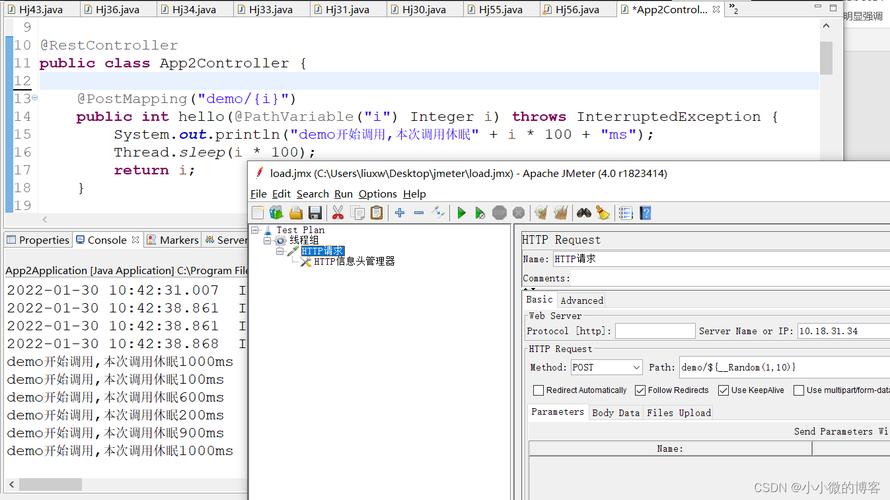Collapse the Test Plan tree node
Screen dimensions: 890x500
click(255, 230)
